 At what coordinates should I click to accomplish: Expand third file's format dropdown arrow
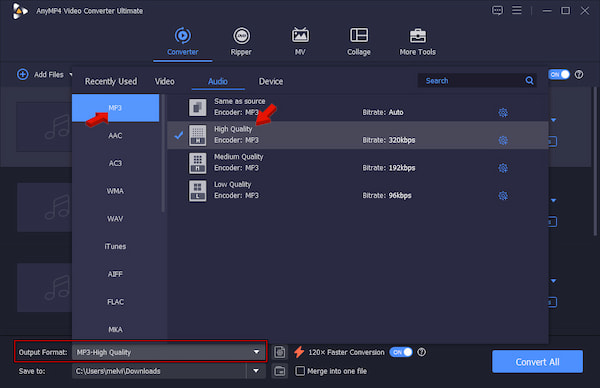553,281
